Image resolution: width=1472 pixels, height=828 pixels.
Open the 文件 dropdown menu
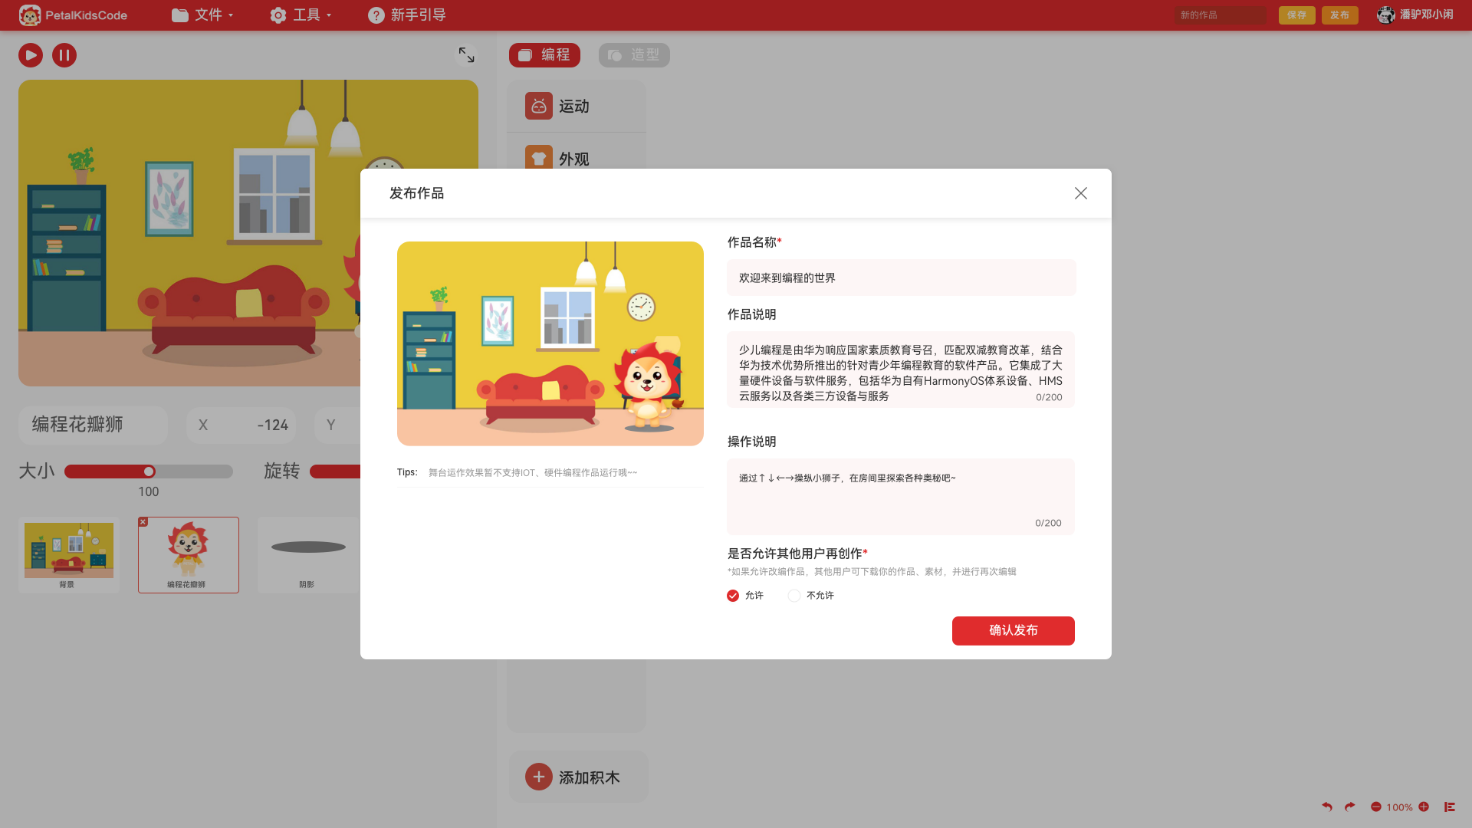tap(203, 15)
